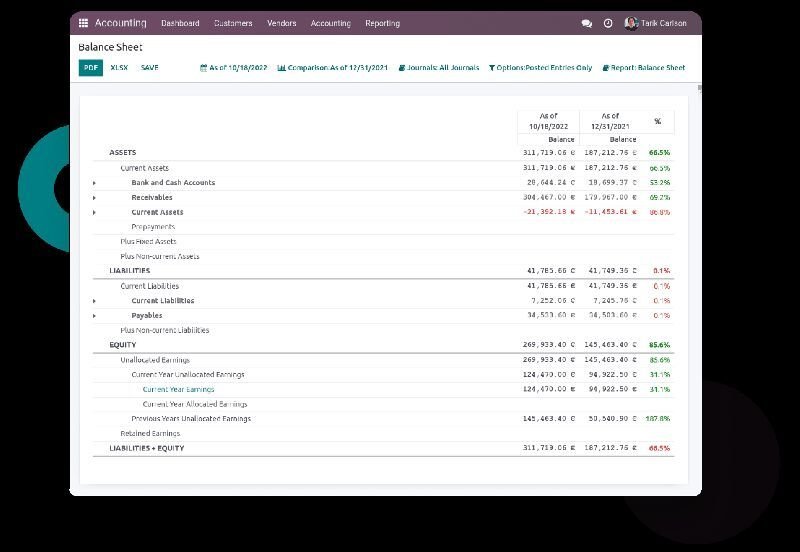Open the Dashboard menu
Viewport: 800px width, 552px height.
180,23
